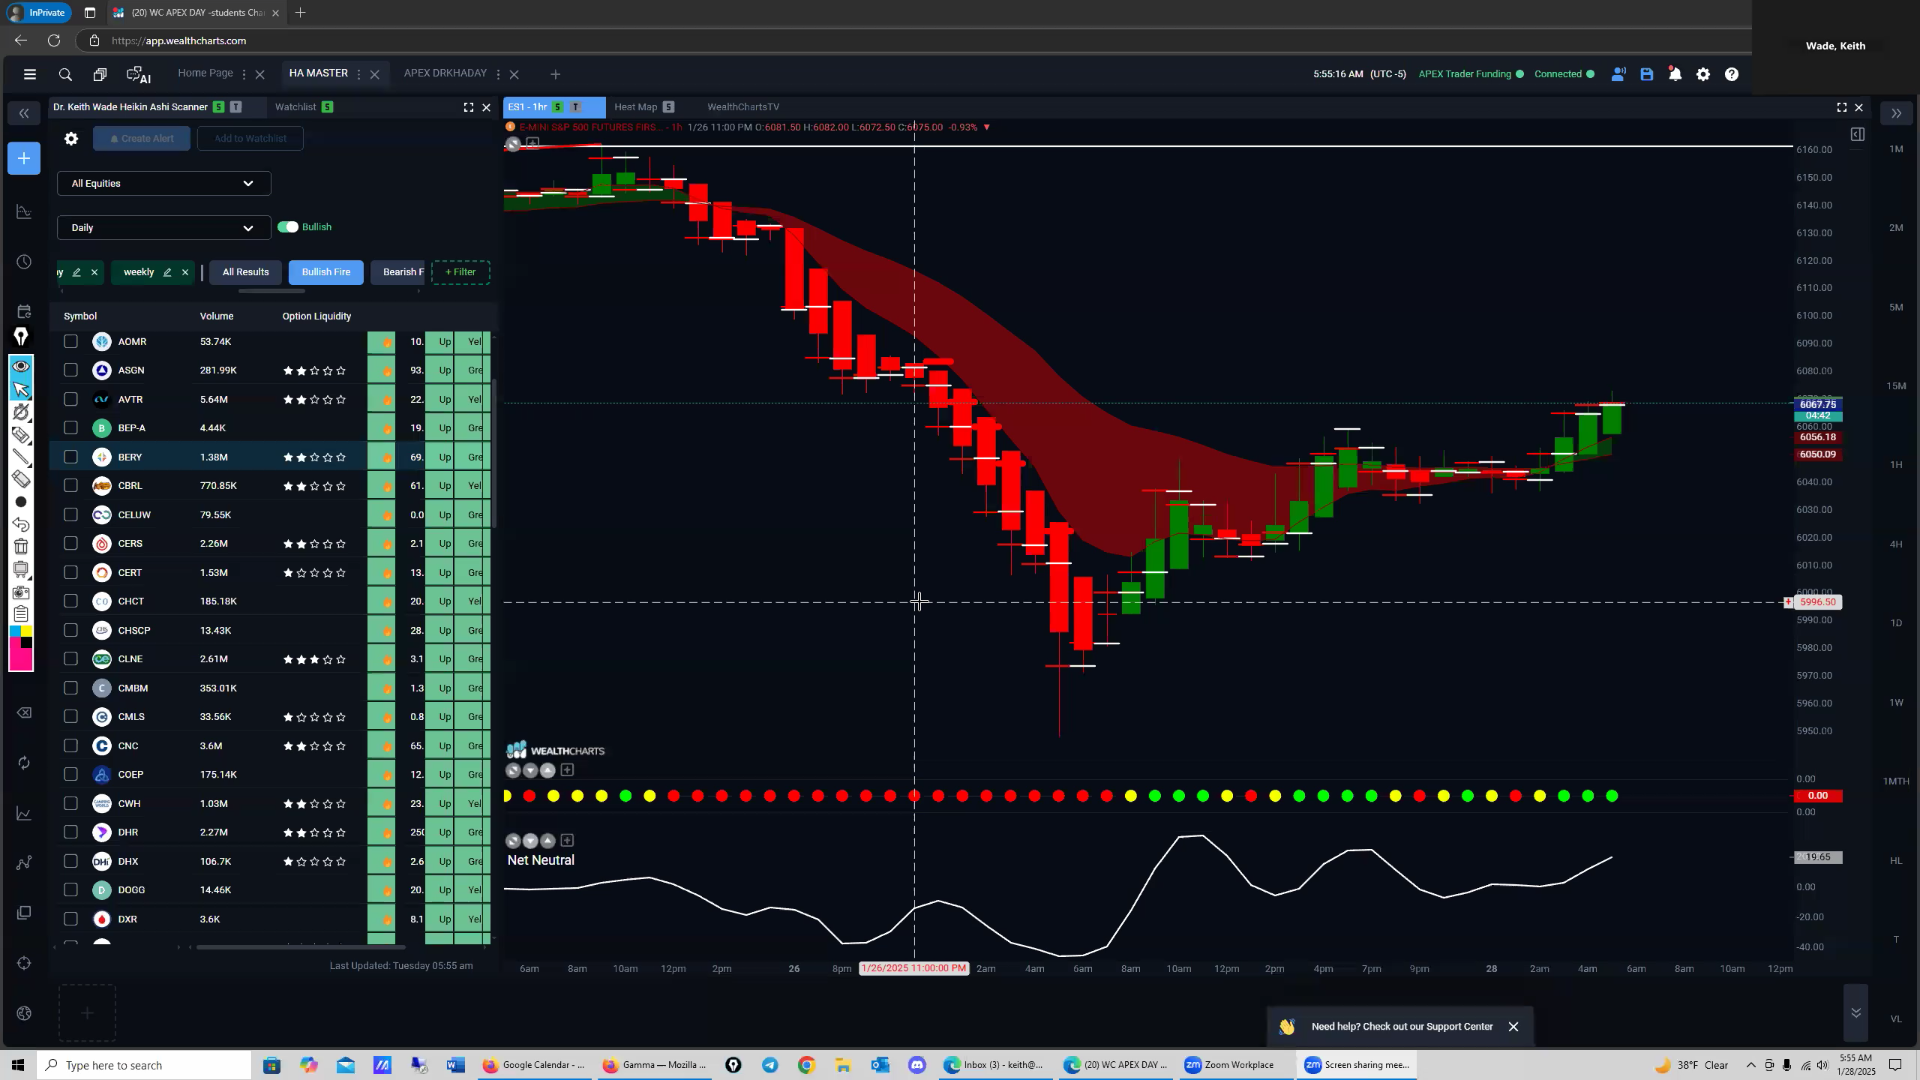Click the undo arrow in drawing toolbar
1920x1080 pixels.
21,524
